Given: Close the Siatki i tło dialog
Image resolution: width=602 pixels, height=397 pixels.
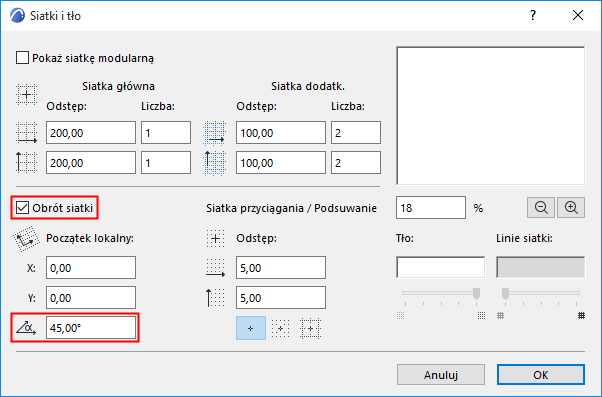Looking at the screenshot, I should pyautogui.click(x=577, y=15).
